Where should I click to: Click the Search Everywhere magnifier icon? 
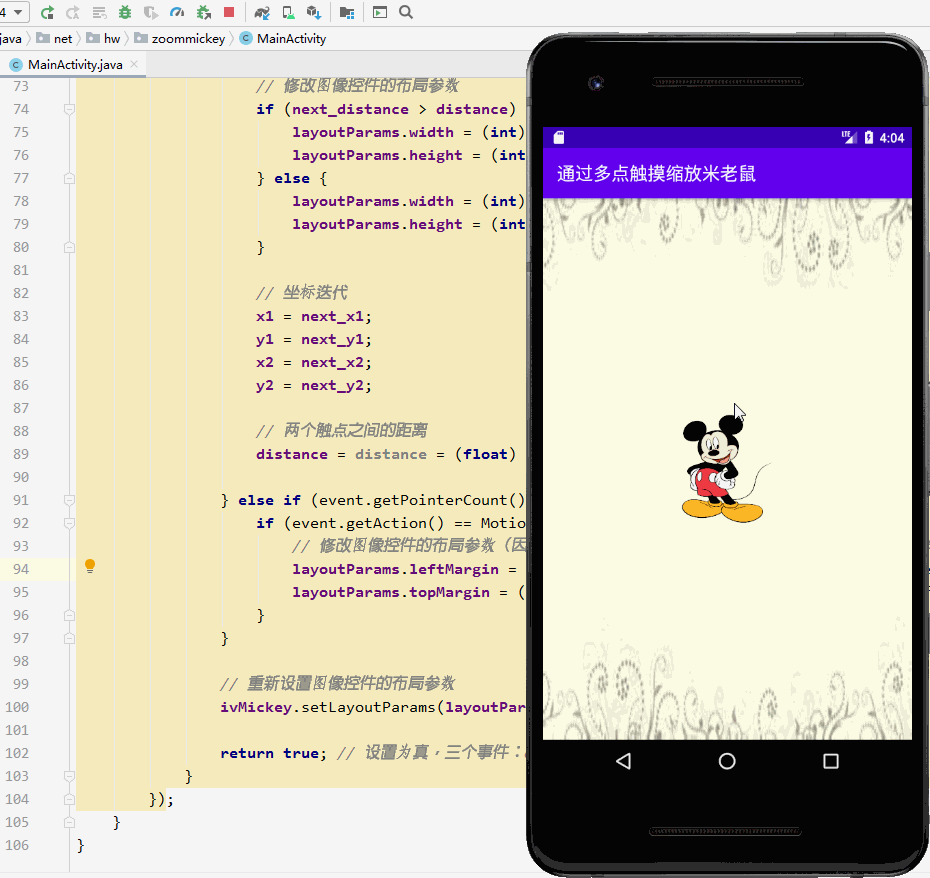coord(406,12)
